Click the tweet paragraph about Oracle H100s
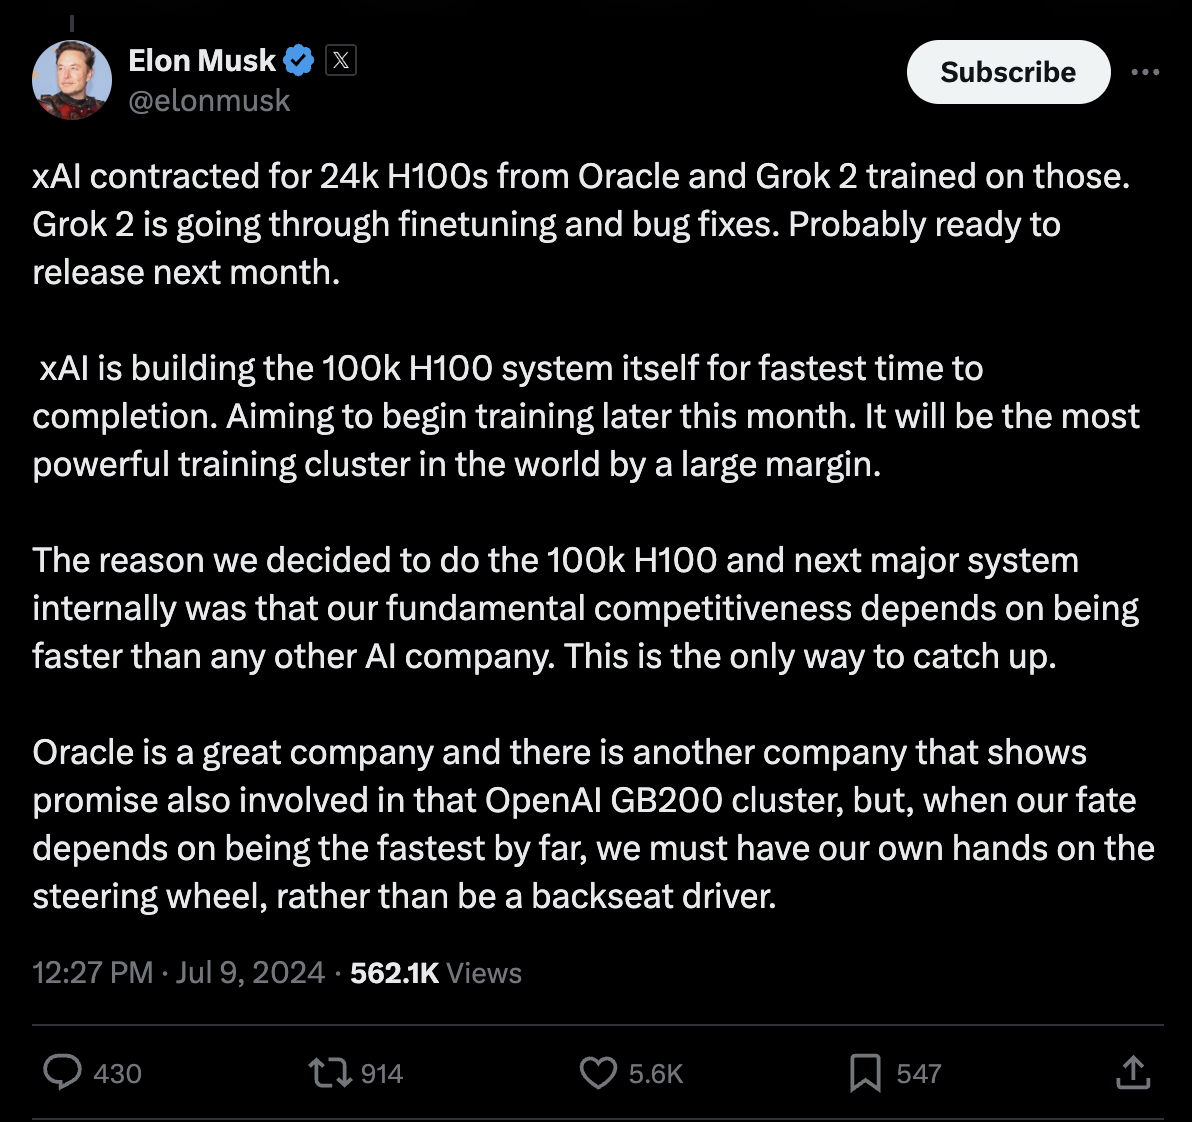The height and width of the screenshot is (1122, 1192). (581, 224)
